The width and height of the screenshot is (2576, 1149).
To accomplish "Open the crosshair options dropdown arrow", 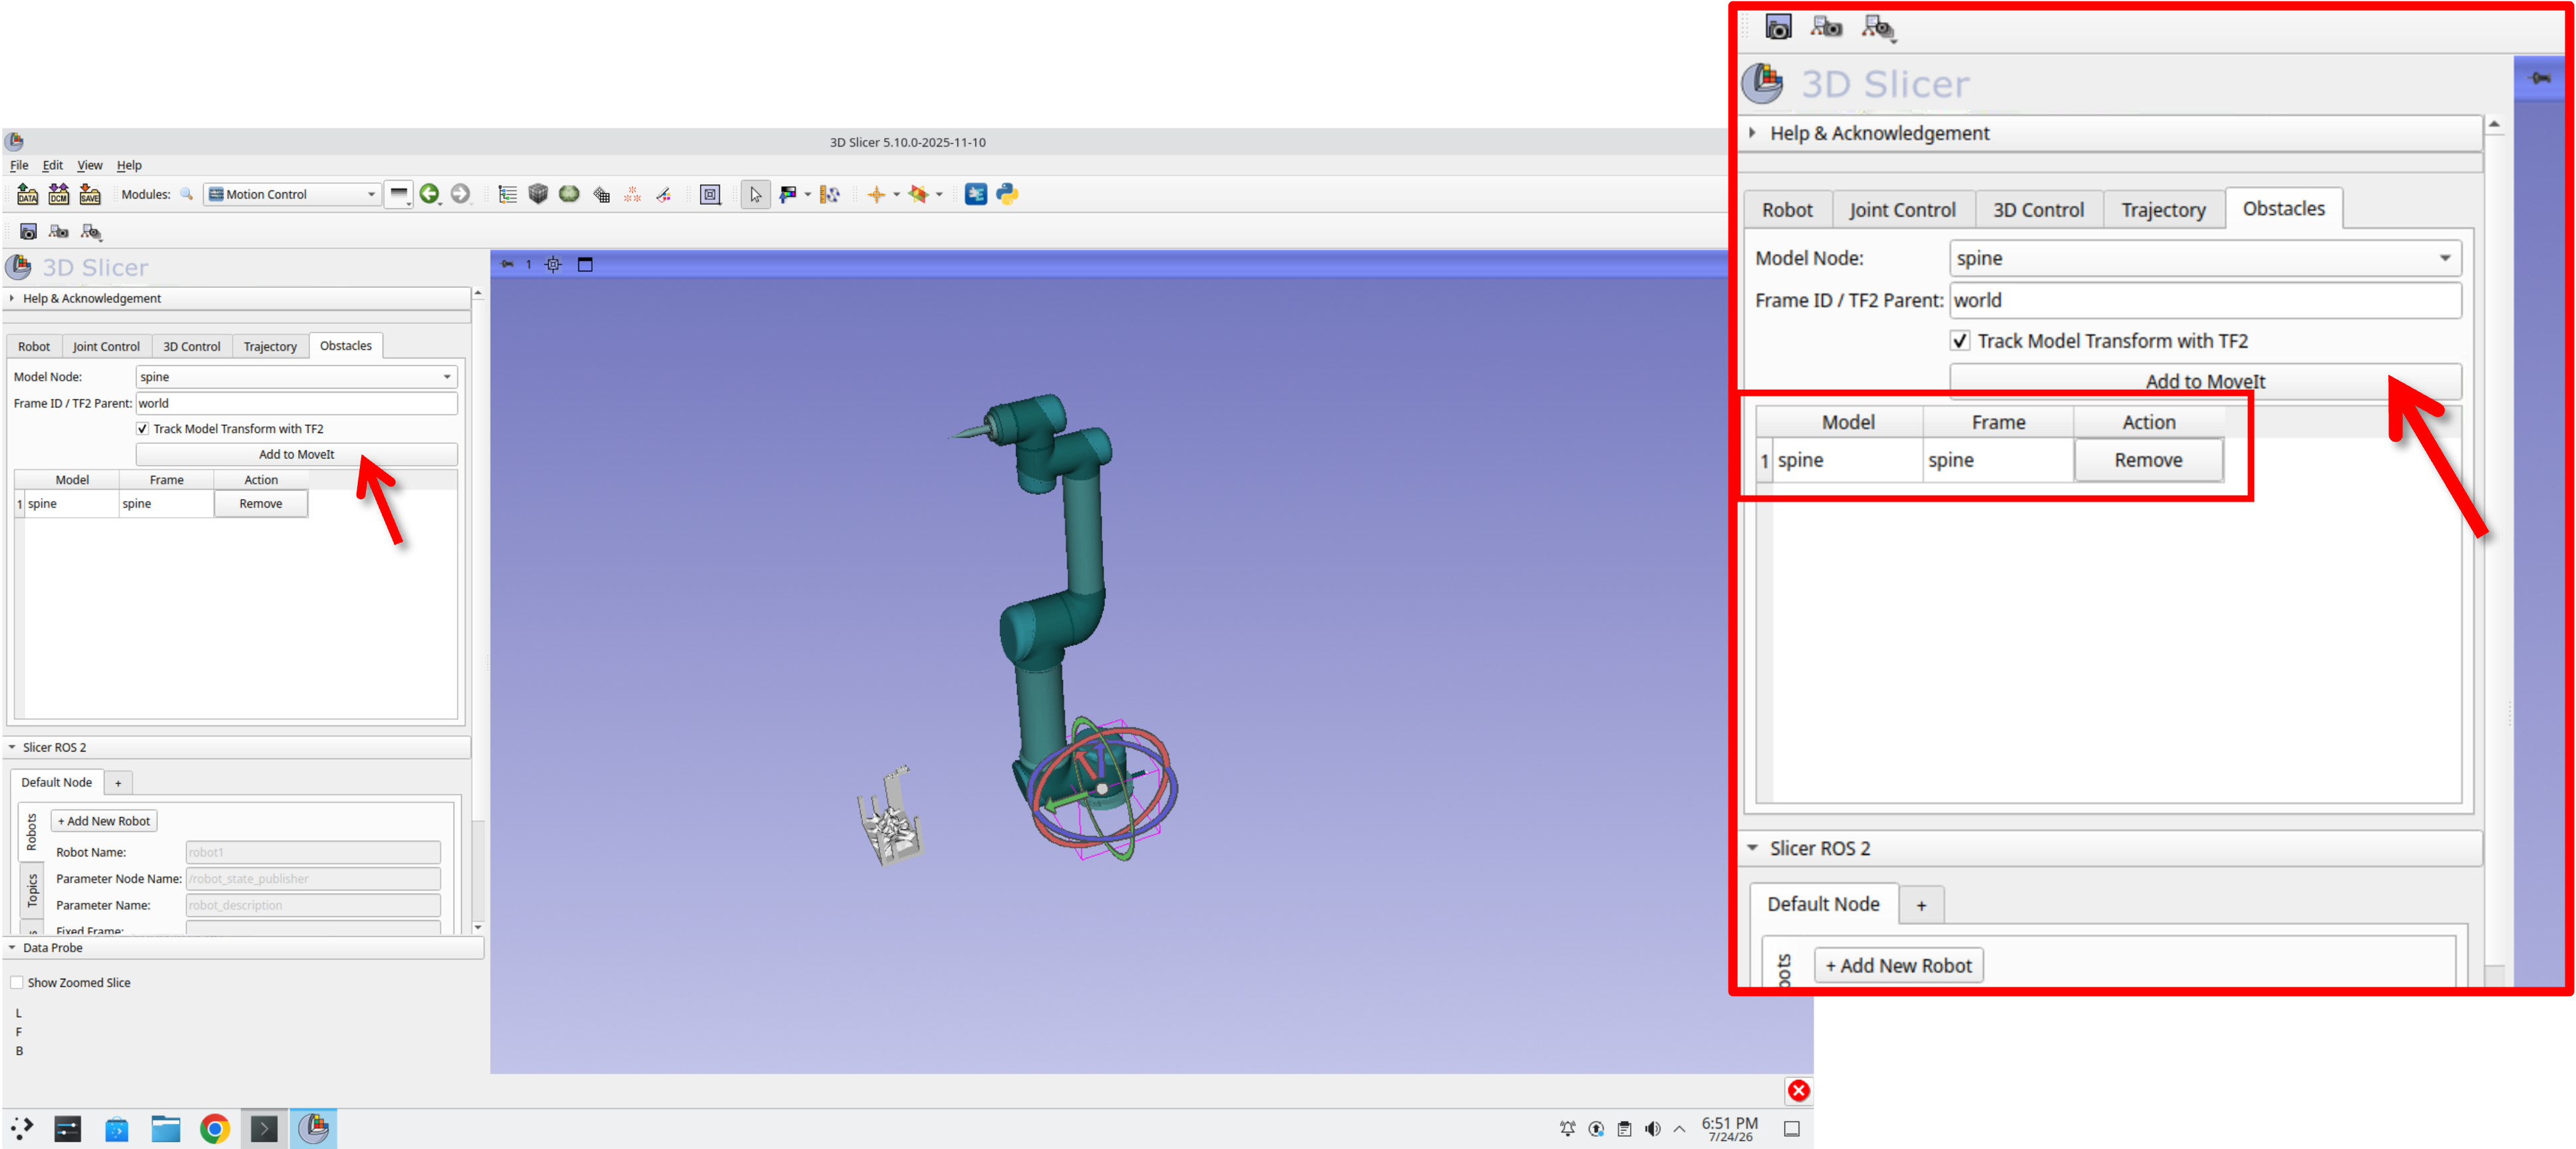I will pyautogui.click(x=896, y=194).
